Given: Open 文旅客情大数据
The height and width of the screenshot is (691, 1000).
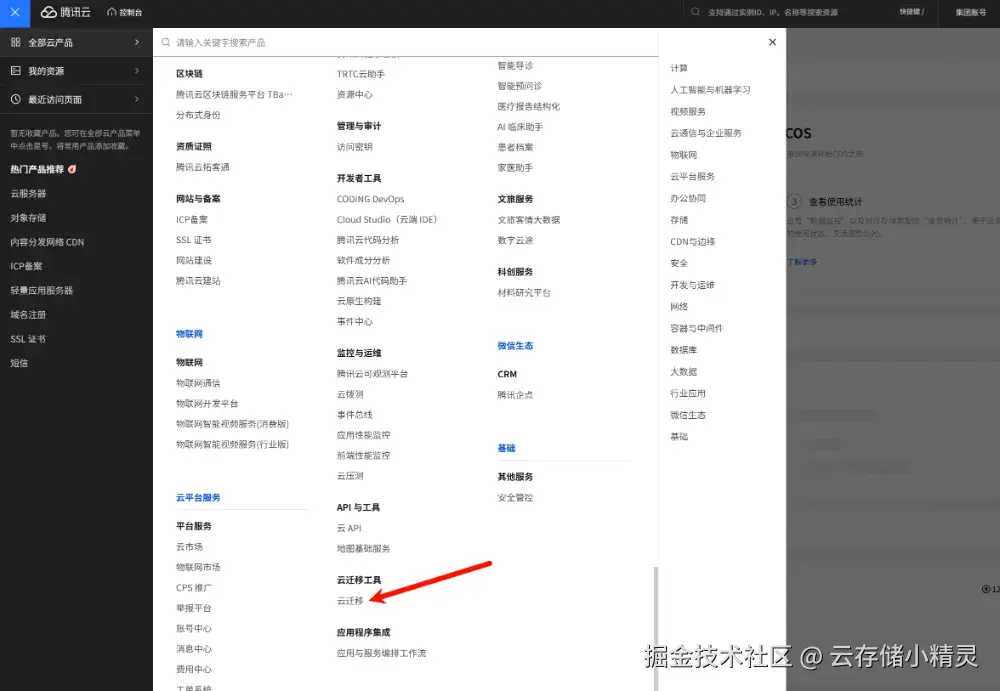Looking at the screenshot, I should (529, 220).
